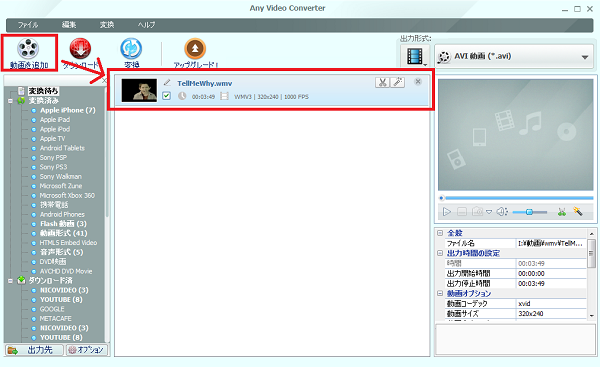Image resolution: width=600 pixels, height=367 pixels.
Task: Select Sony PS3 in the tree
Action: click(53, 167)
